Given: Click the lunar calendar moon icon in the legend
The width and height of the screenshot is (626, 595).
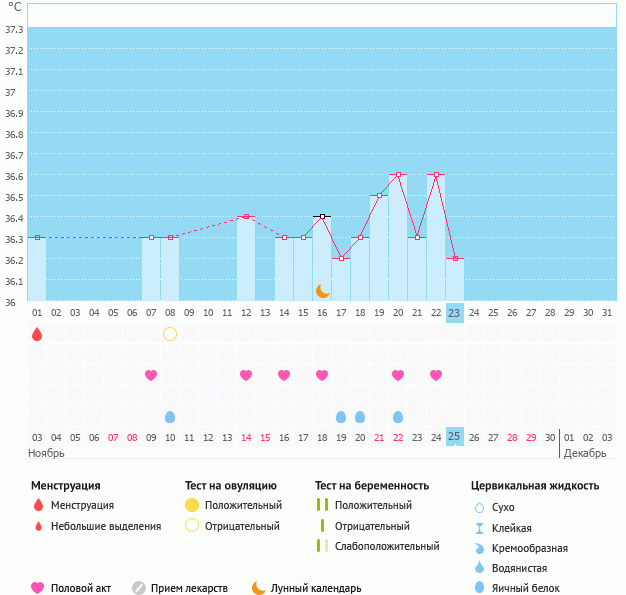Looking at the screenshot, I should click(259, 588).
